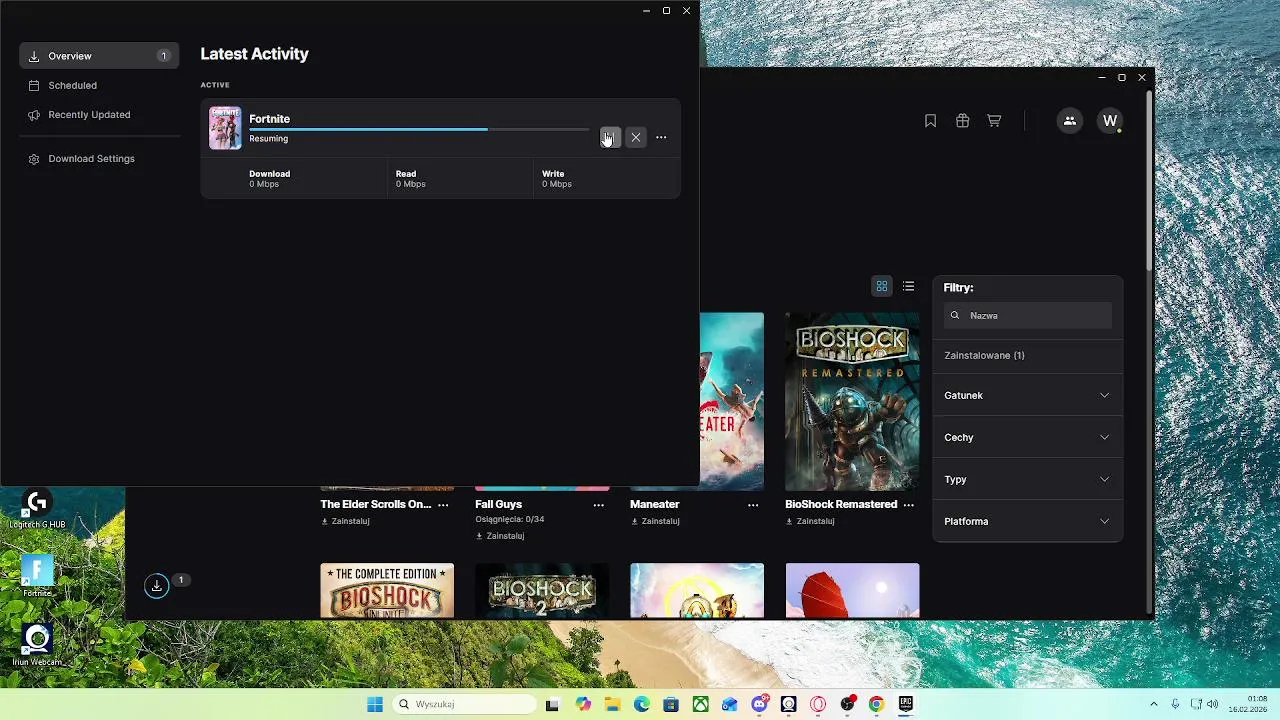Open launcher downloads icon with badge
This screenshot has height=720, width=1280.
(157, 586)
